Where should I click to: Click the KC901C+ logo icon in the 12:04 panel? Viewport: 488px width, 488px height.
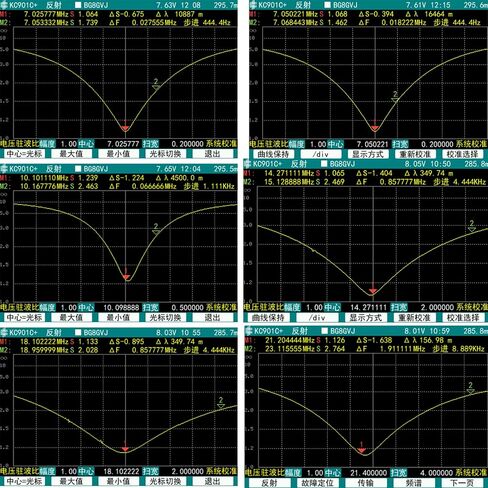(4, 169)
